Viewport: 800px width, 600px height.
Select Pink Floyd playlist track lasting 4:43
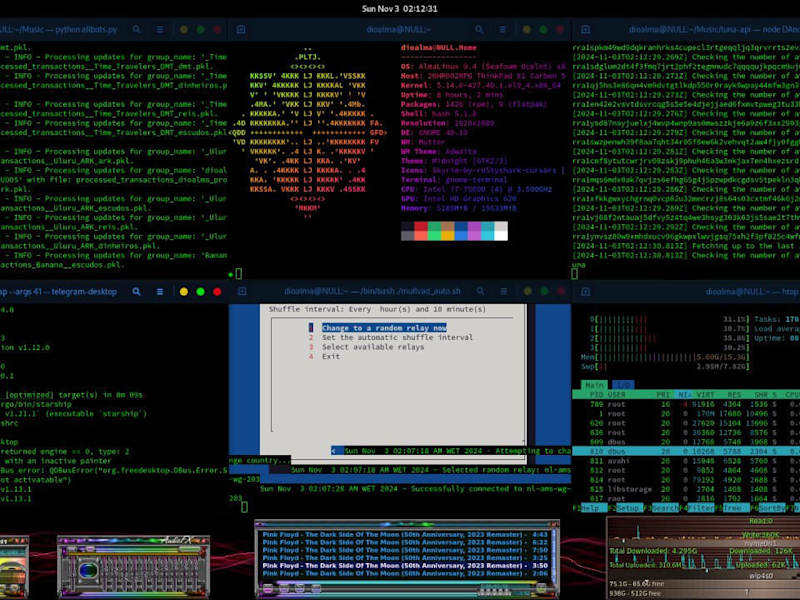(x=405, y=535)
